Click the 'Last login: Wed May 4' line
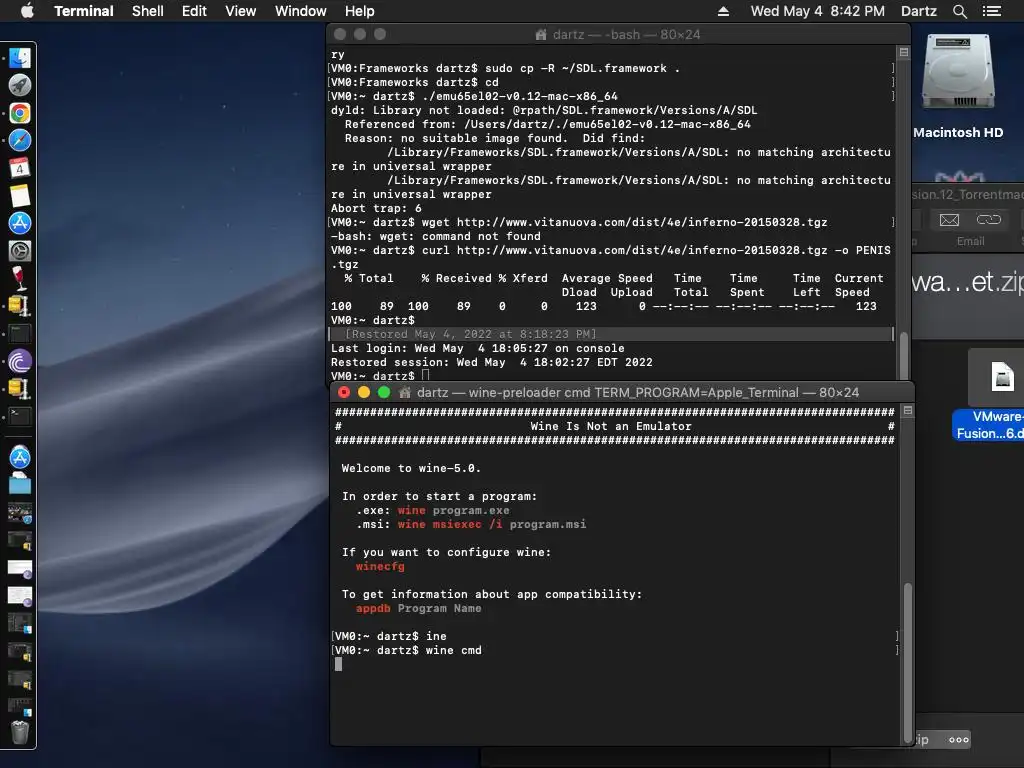Viewport: 1024px width, 768px height. coord(477,349)
